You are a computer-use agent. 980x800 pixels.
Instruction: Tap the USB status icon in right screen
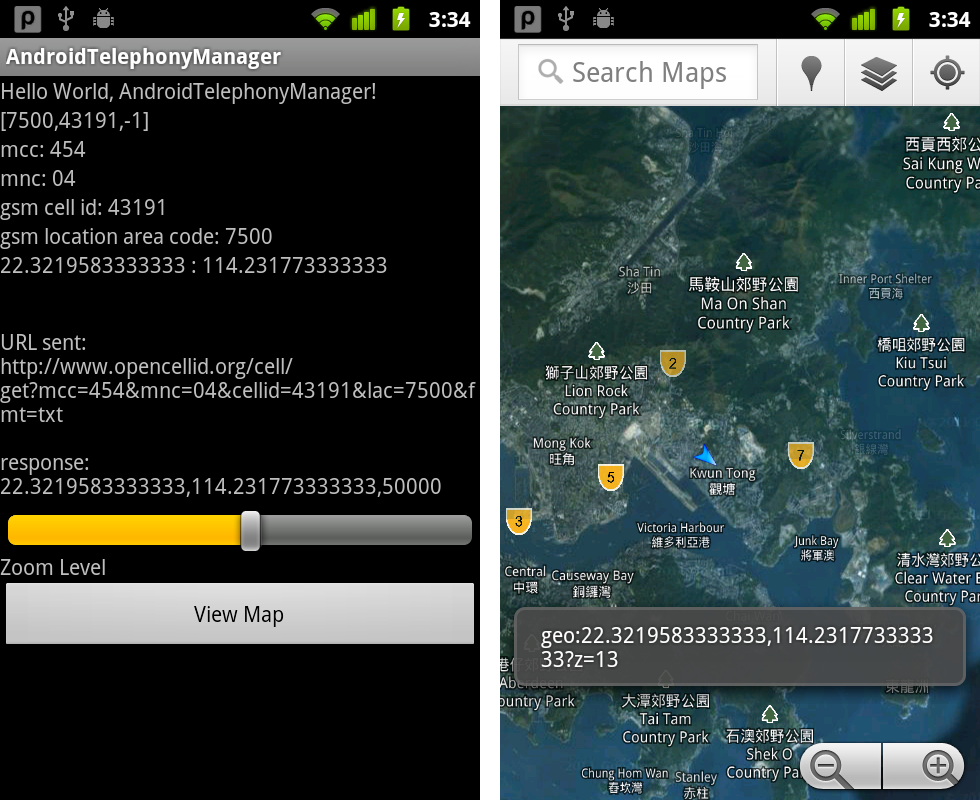[566, 19]
